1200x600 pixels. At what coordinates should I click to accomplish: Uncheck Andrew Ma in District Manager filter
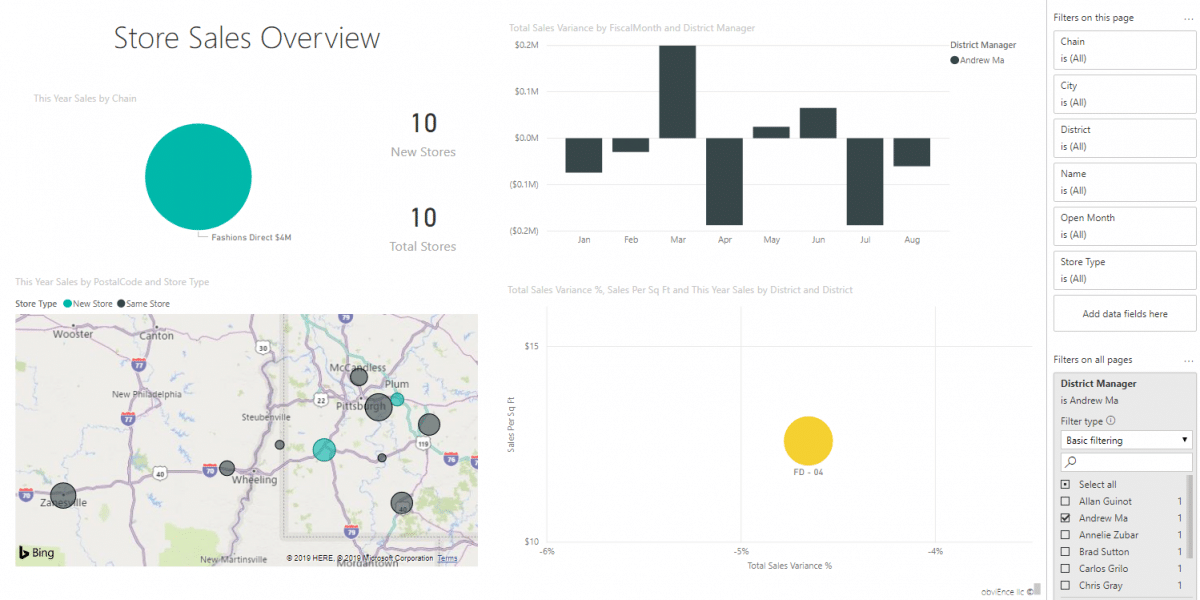(1063, 517)
